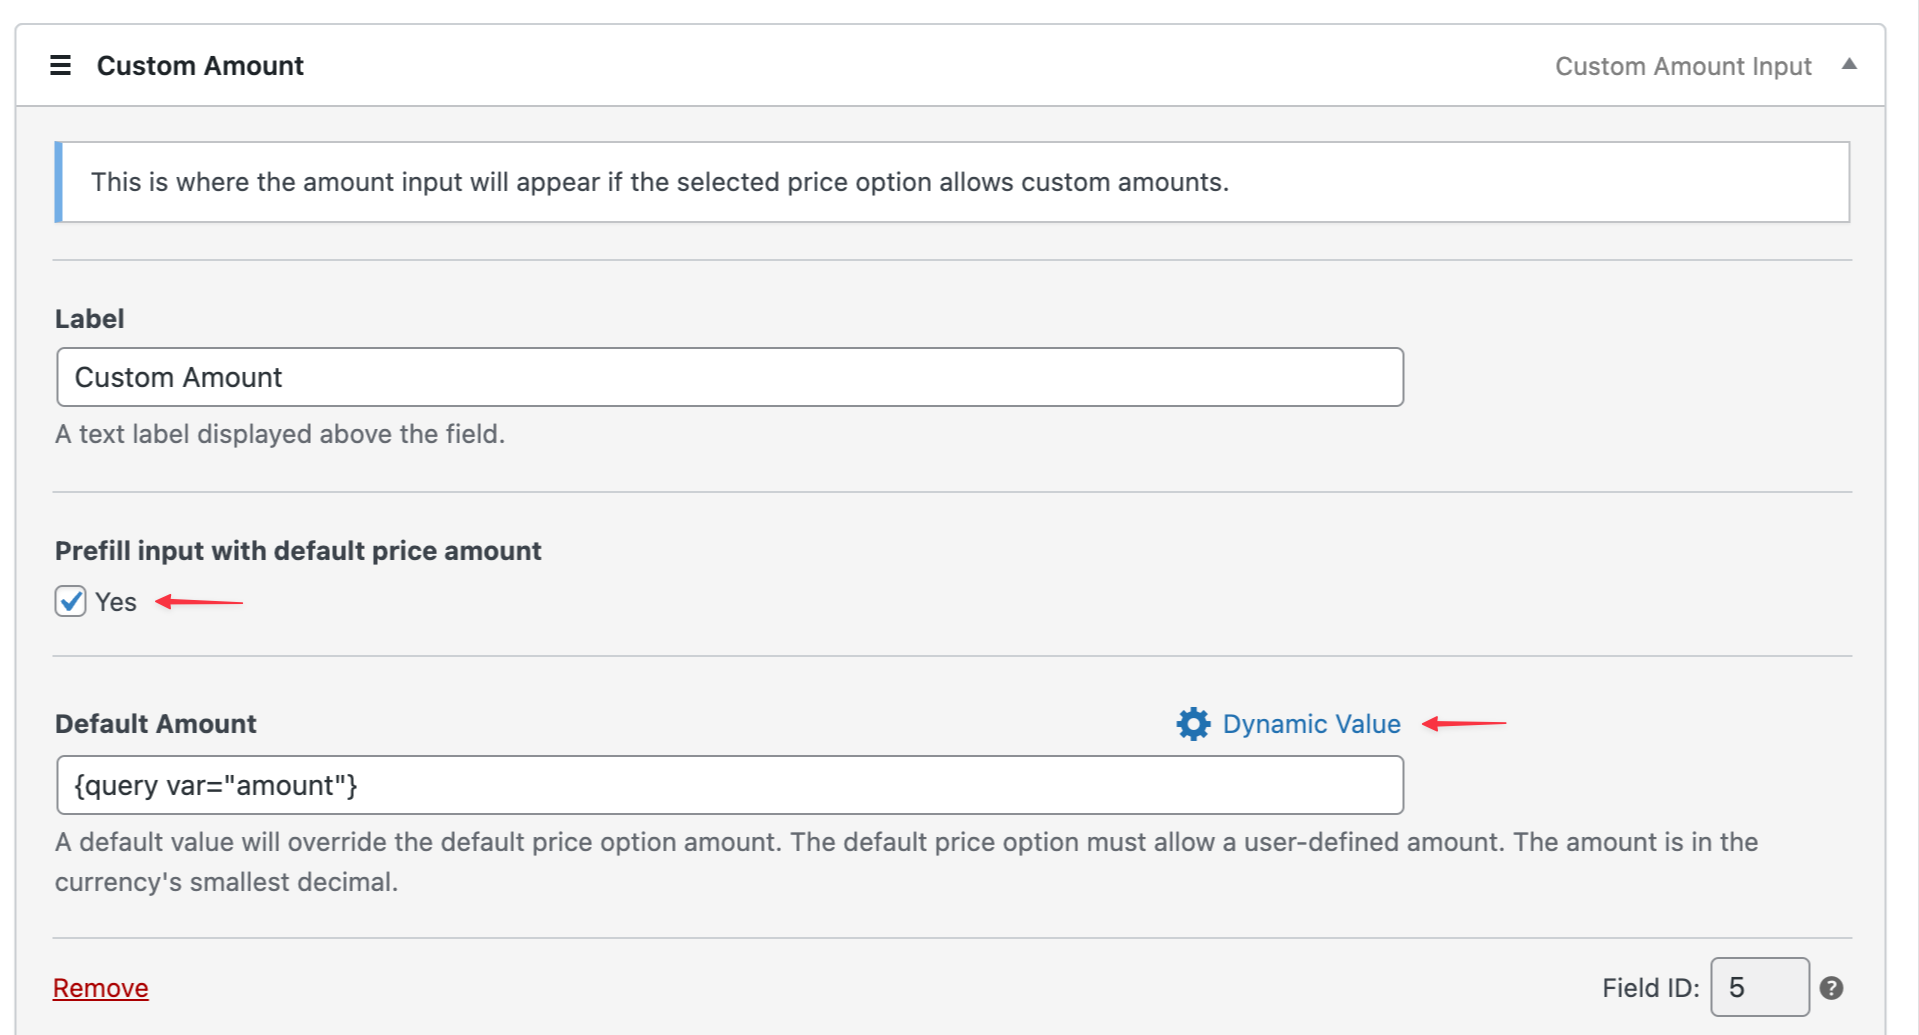Image resolution: width=1919 pixels, height=1035 pixels.
Task: Click the Default Amount heading
Action: click(x=156, y=724)
